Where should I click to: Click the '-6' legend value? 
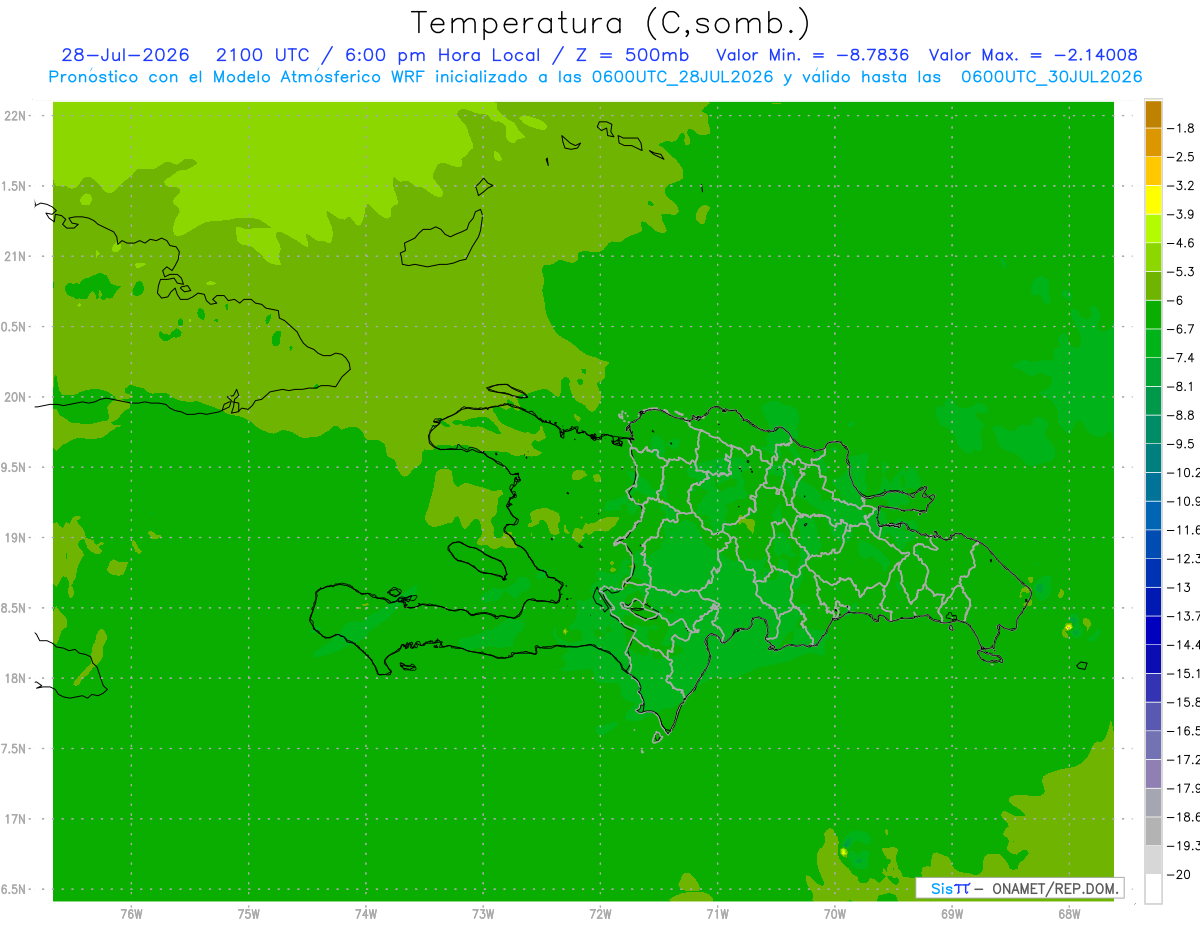coord(1177,300)
